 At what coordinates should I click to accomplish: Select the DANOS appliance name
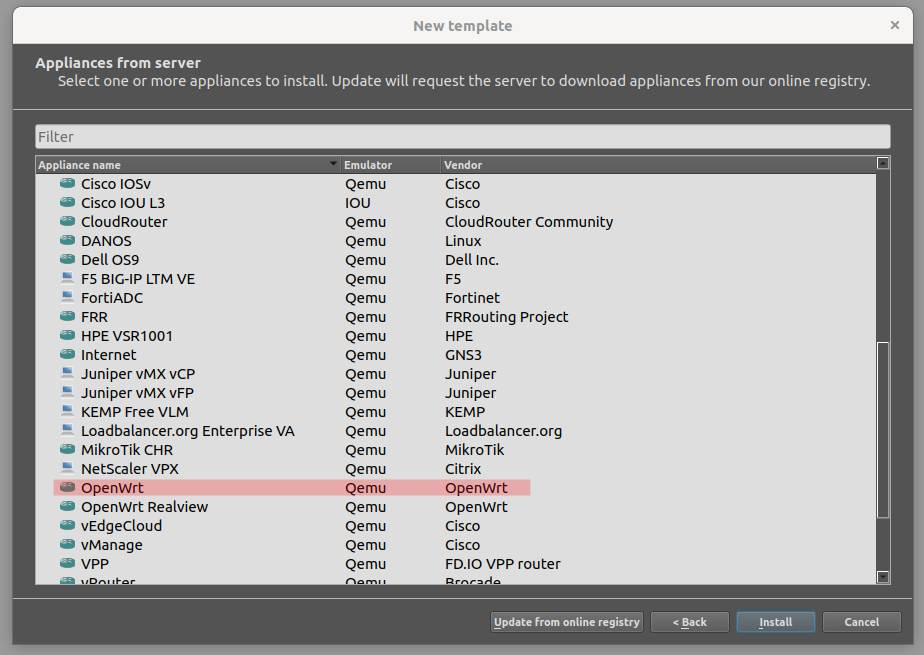tap(106, 240)
